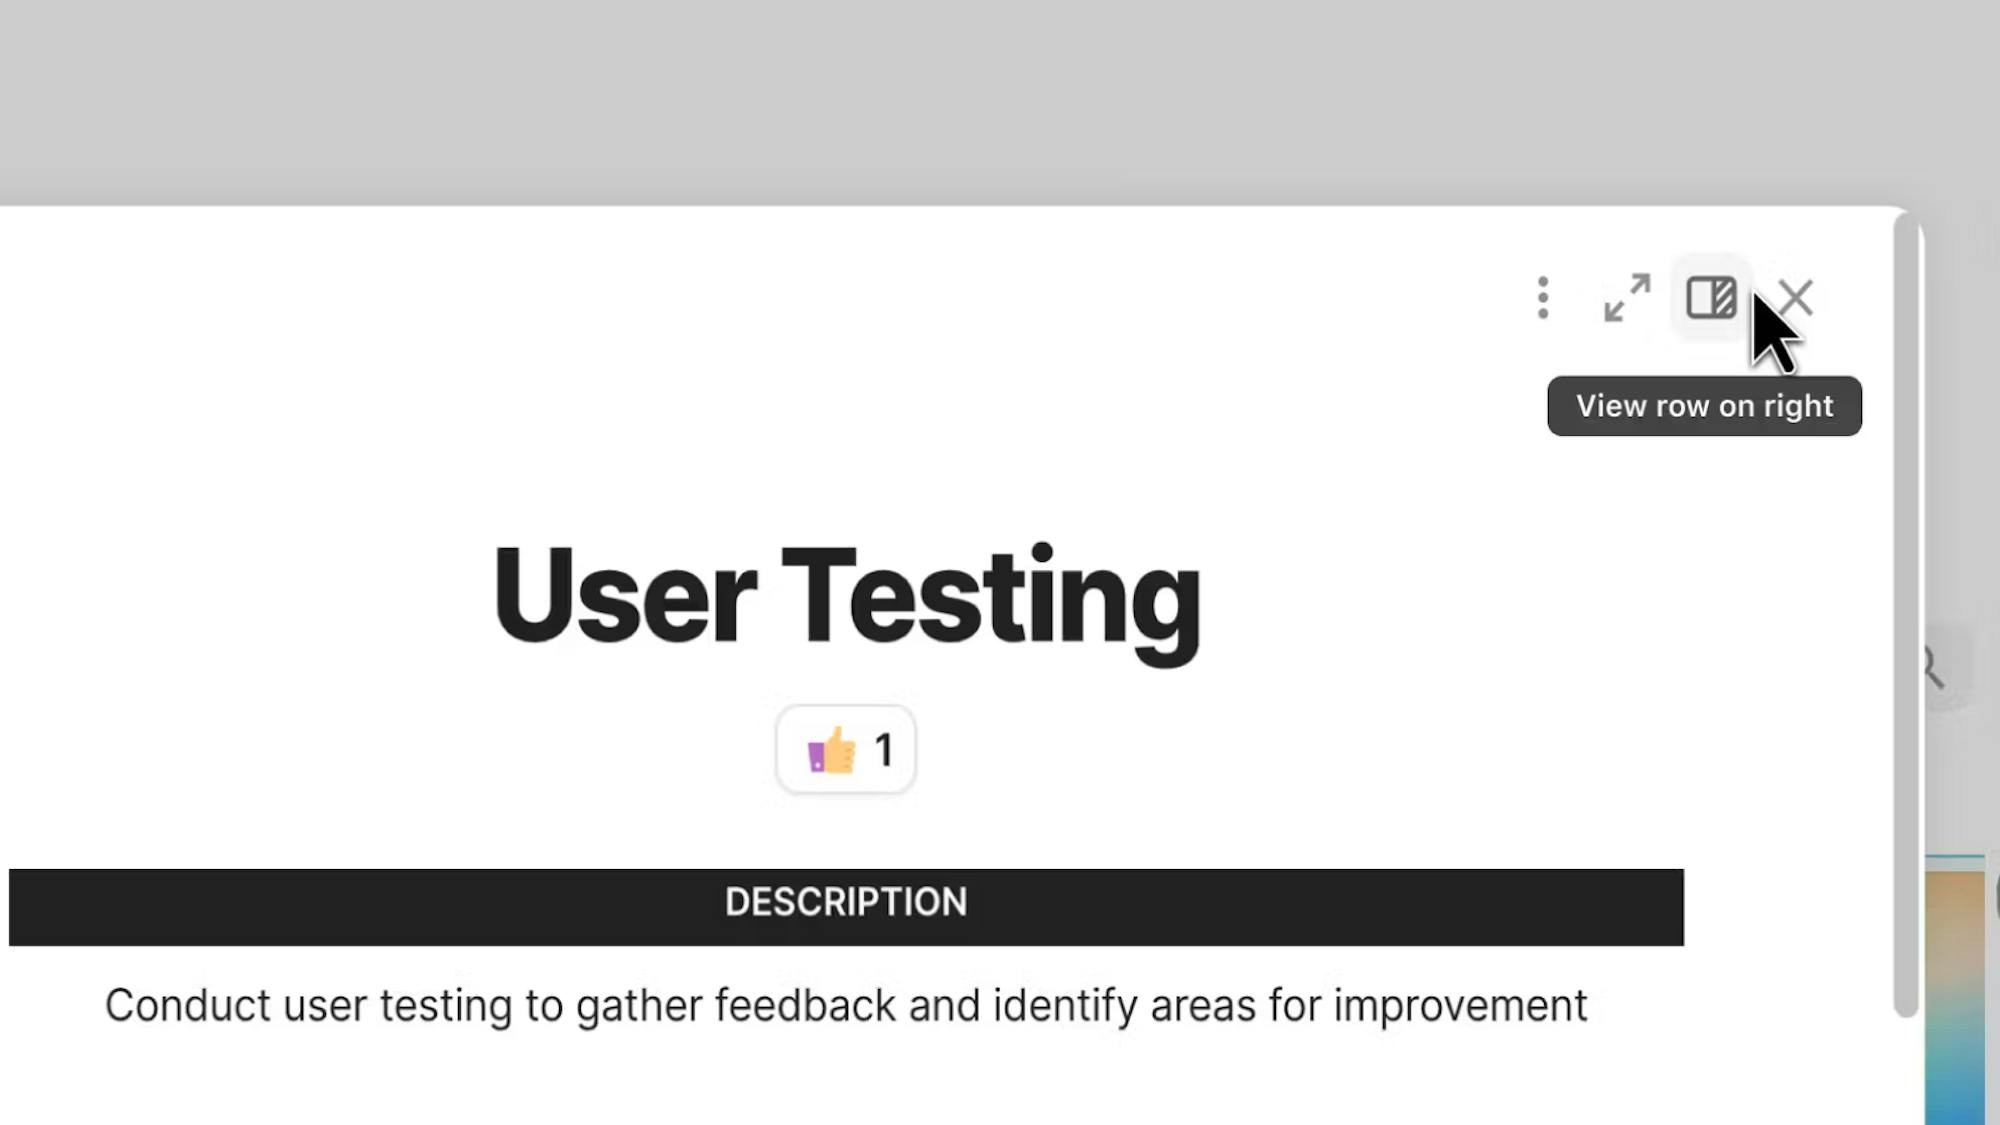Open the three-dot more options menu
This screenshot has height=1125, width=2000.
coord(1543,298)
